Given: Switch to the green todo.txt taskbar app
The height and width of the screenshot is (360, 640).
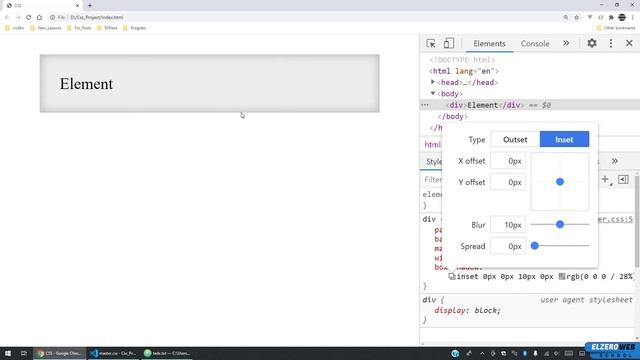Looking at the screenshot, I should click(167, 353).
